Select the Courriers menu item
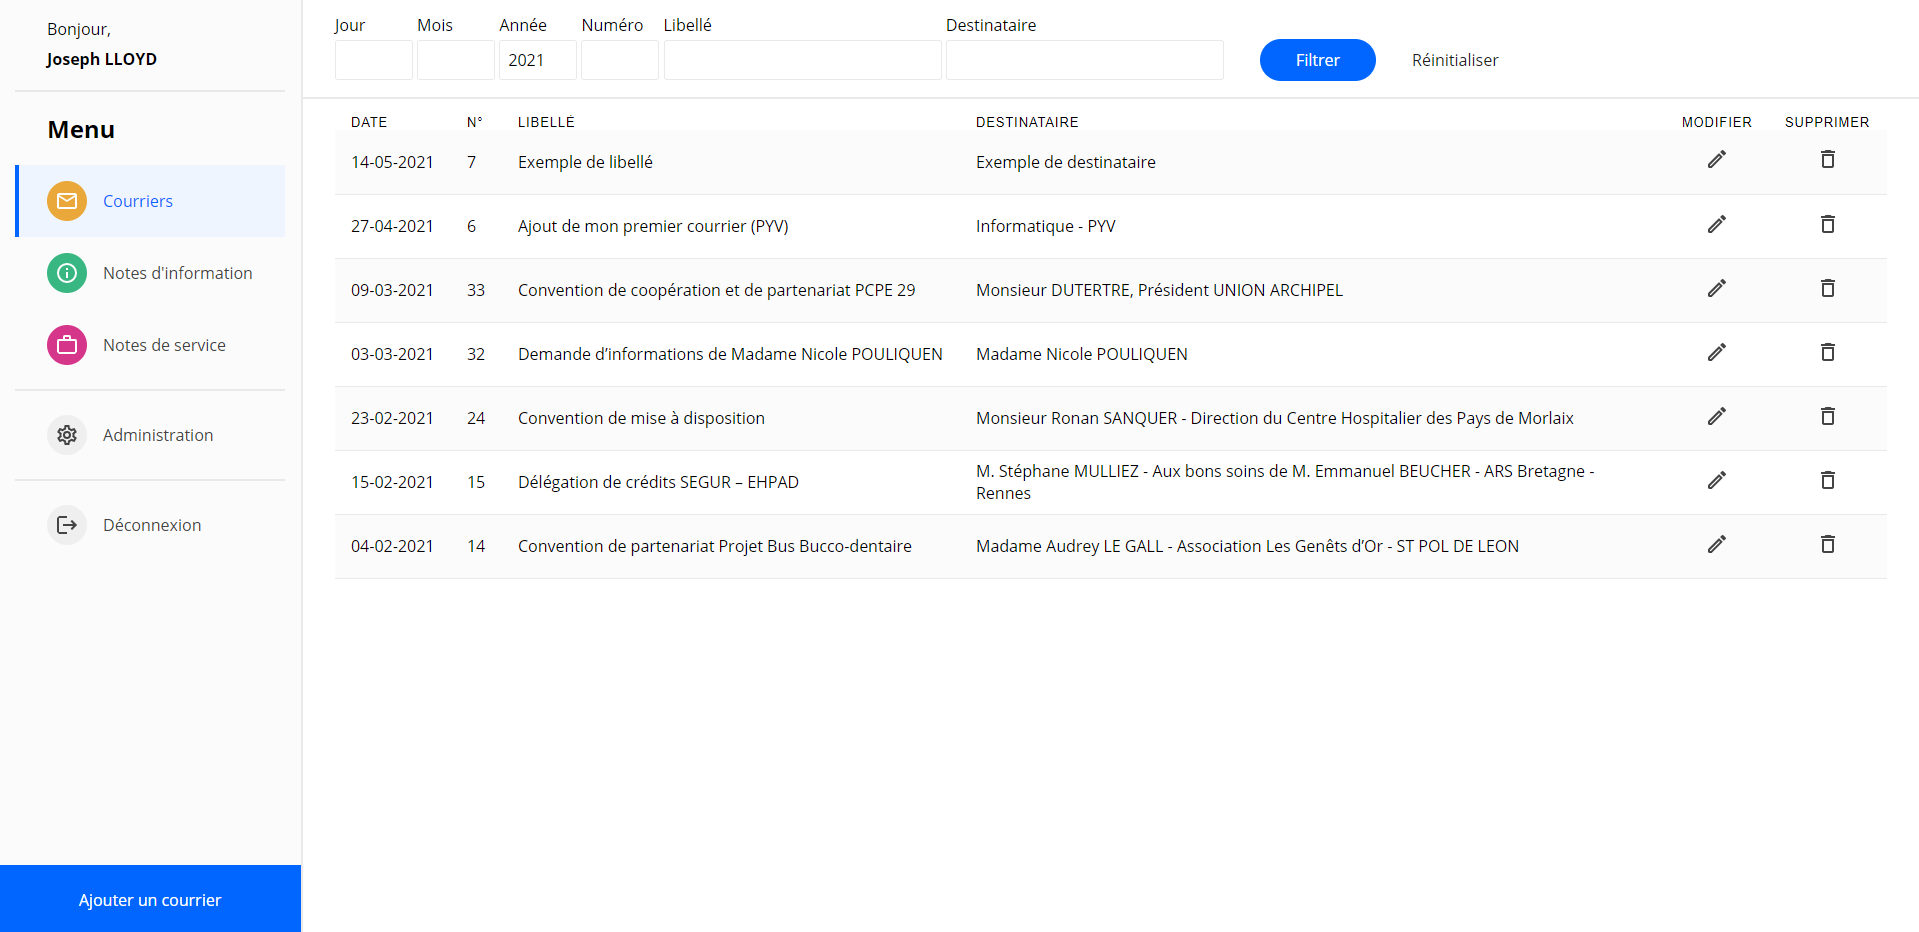The height and width of the screenshot is (932, 1919). tap(137, 201)
